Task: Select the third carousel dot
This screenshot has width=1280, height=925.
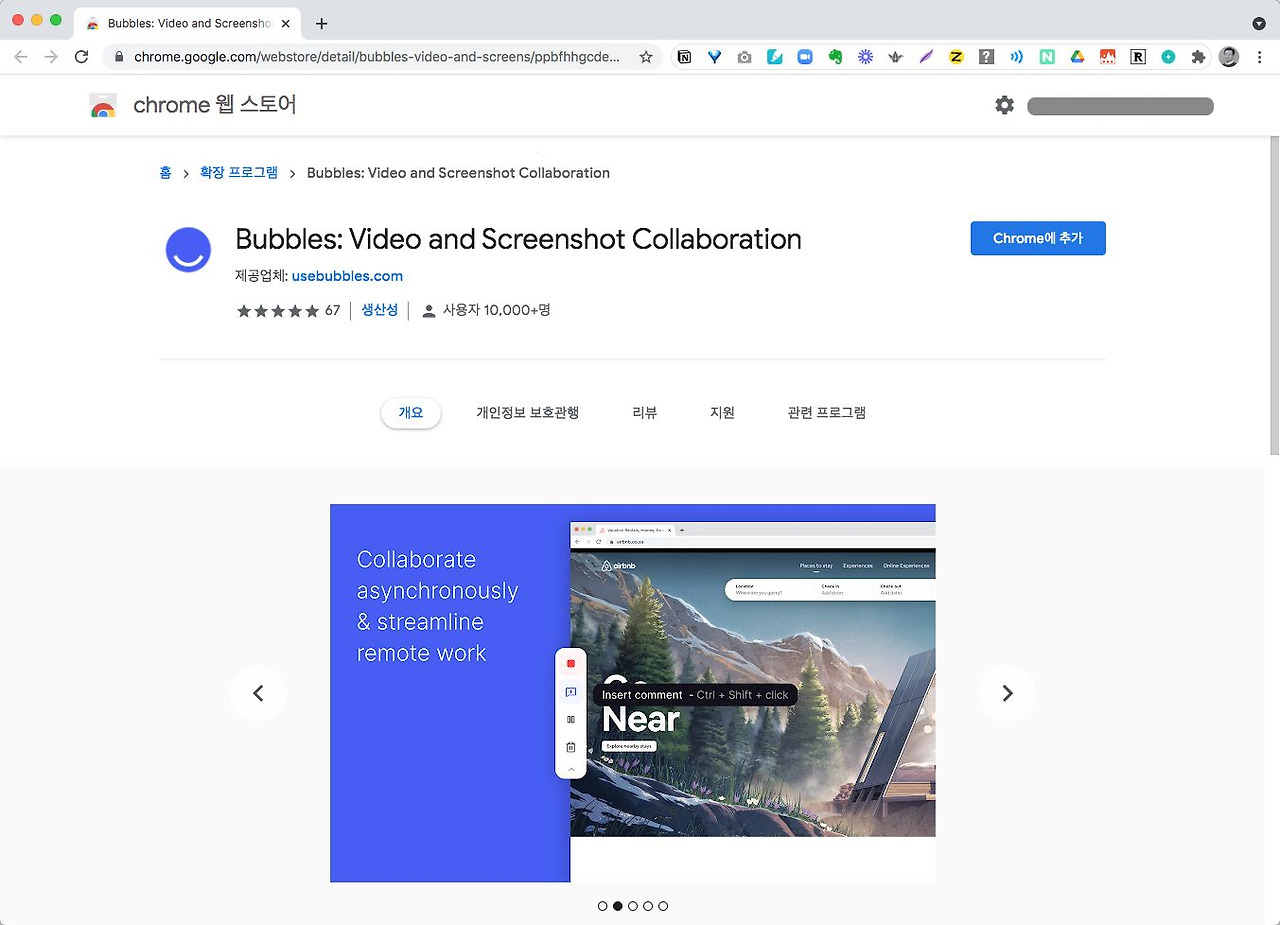Action: pos(633,906)
